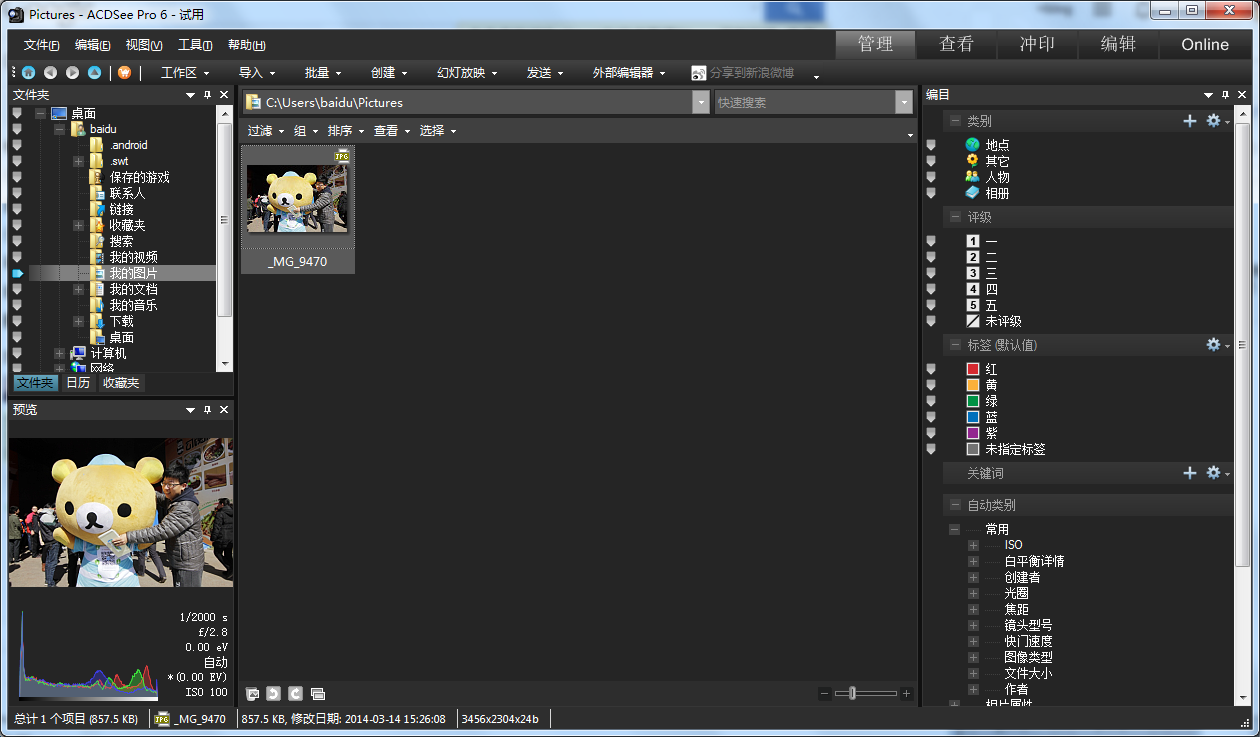Open the 工具 menu
This screenshot has height=737, width=1260.
[x=195, y=45]
